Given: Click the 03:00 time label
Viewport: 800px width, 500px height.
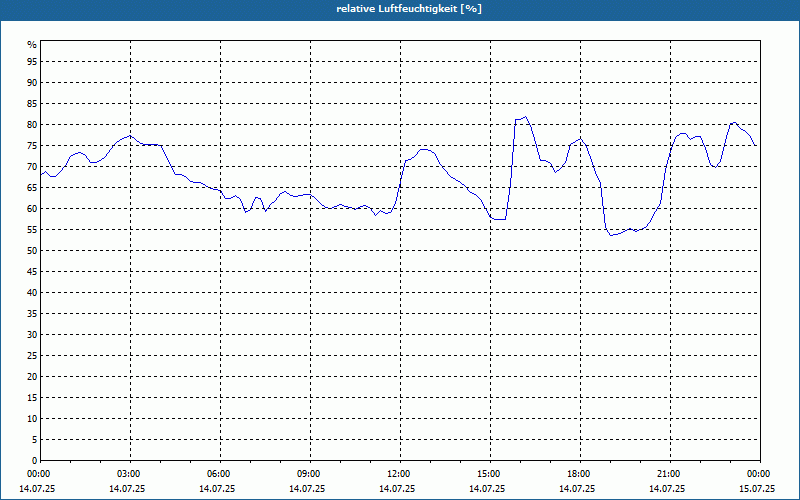Looking at the screenshot, I should coord(130,474).
